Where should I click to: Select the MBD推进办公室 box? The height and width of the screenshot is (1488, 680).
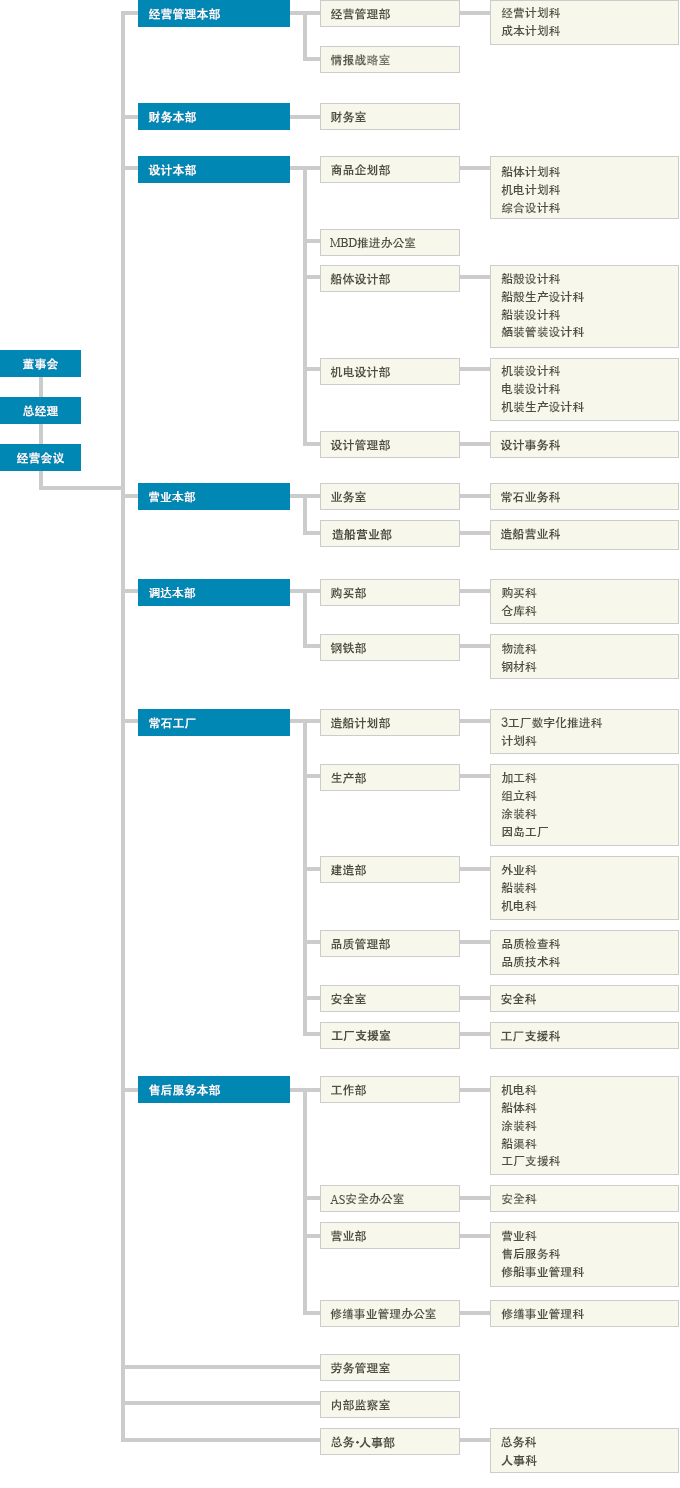pyautogui.click(x=389, y=243)
